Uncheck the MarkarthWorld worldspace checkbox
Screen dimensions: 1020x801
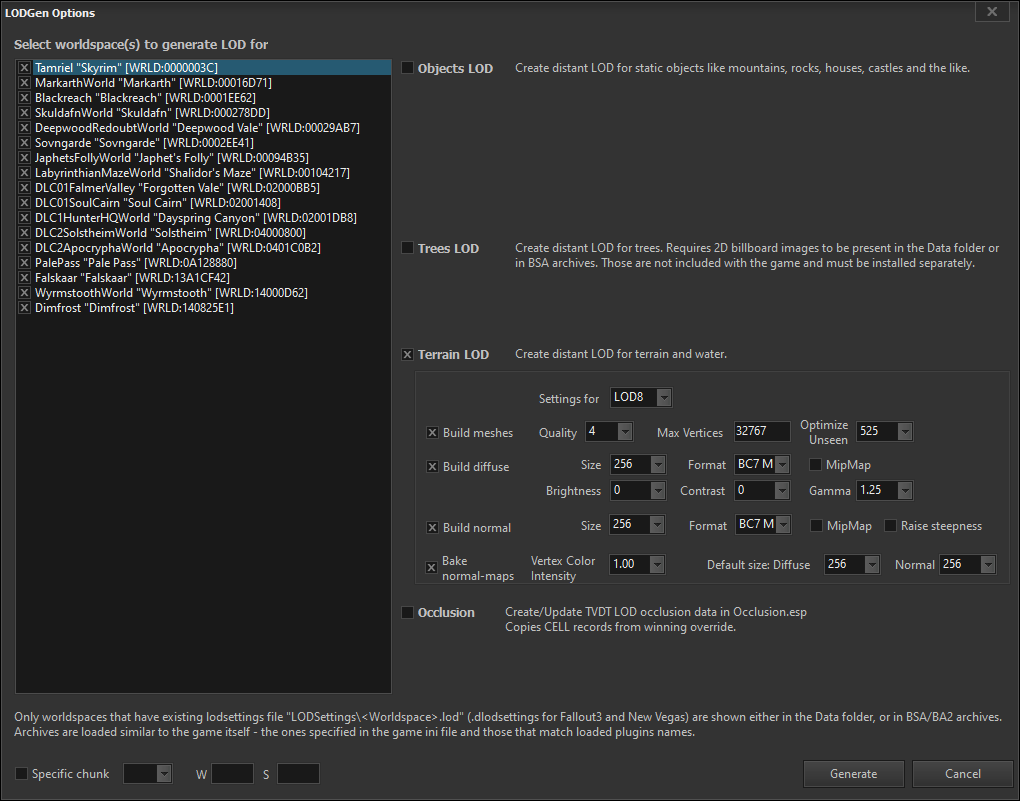(24, 83)
